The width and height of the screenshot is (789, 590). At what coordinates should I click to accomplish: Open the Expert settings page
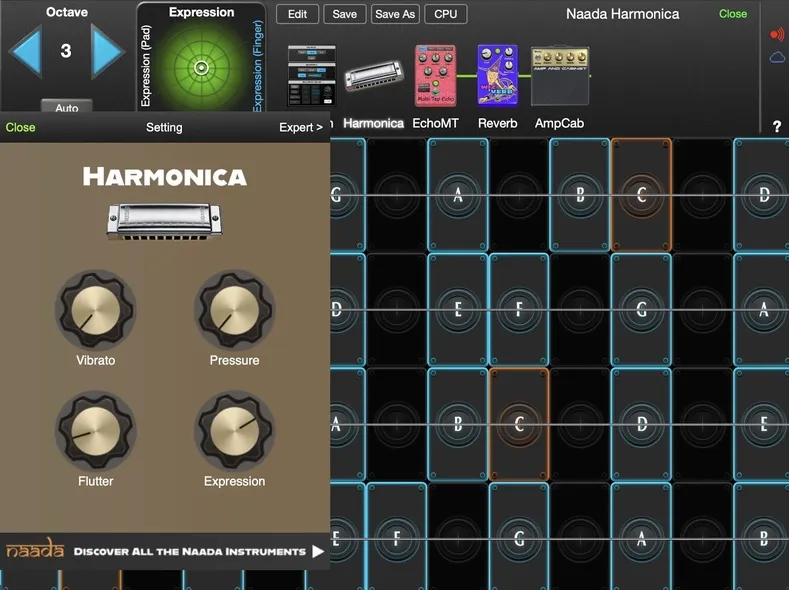301,127
